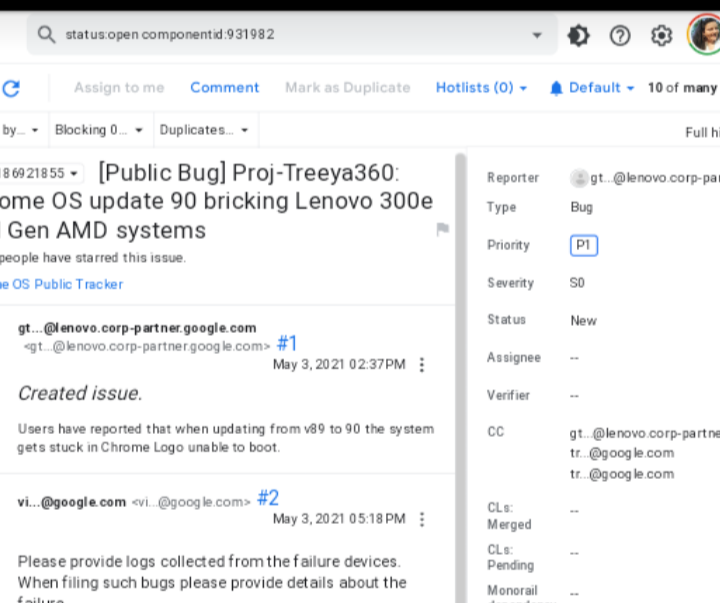Open the comment #2 permalink

pyautogui.click(x=268, y=498)
